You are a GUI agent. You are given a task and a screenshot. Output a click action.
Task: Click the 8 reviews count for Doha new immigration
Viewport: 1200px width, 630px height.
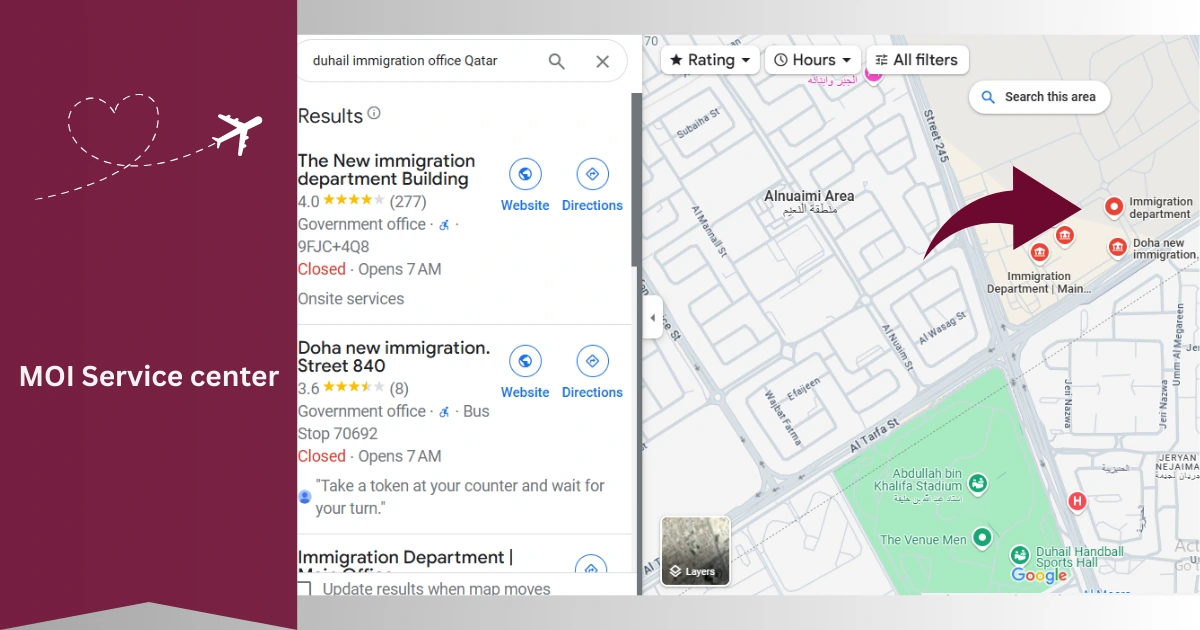399,388
